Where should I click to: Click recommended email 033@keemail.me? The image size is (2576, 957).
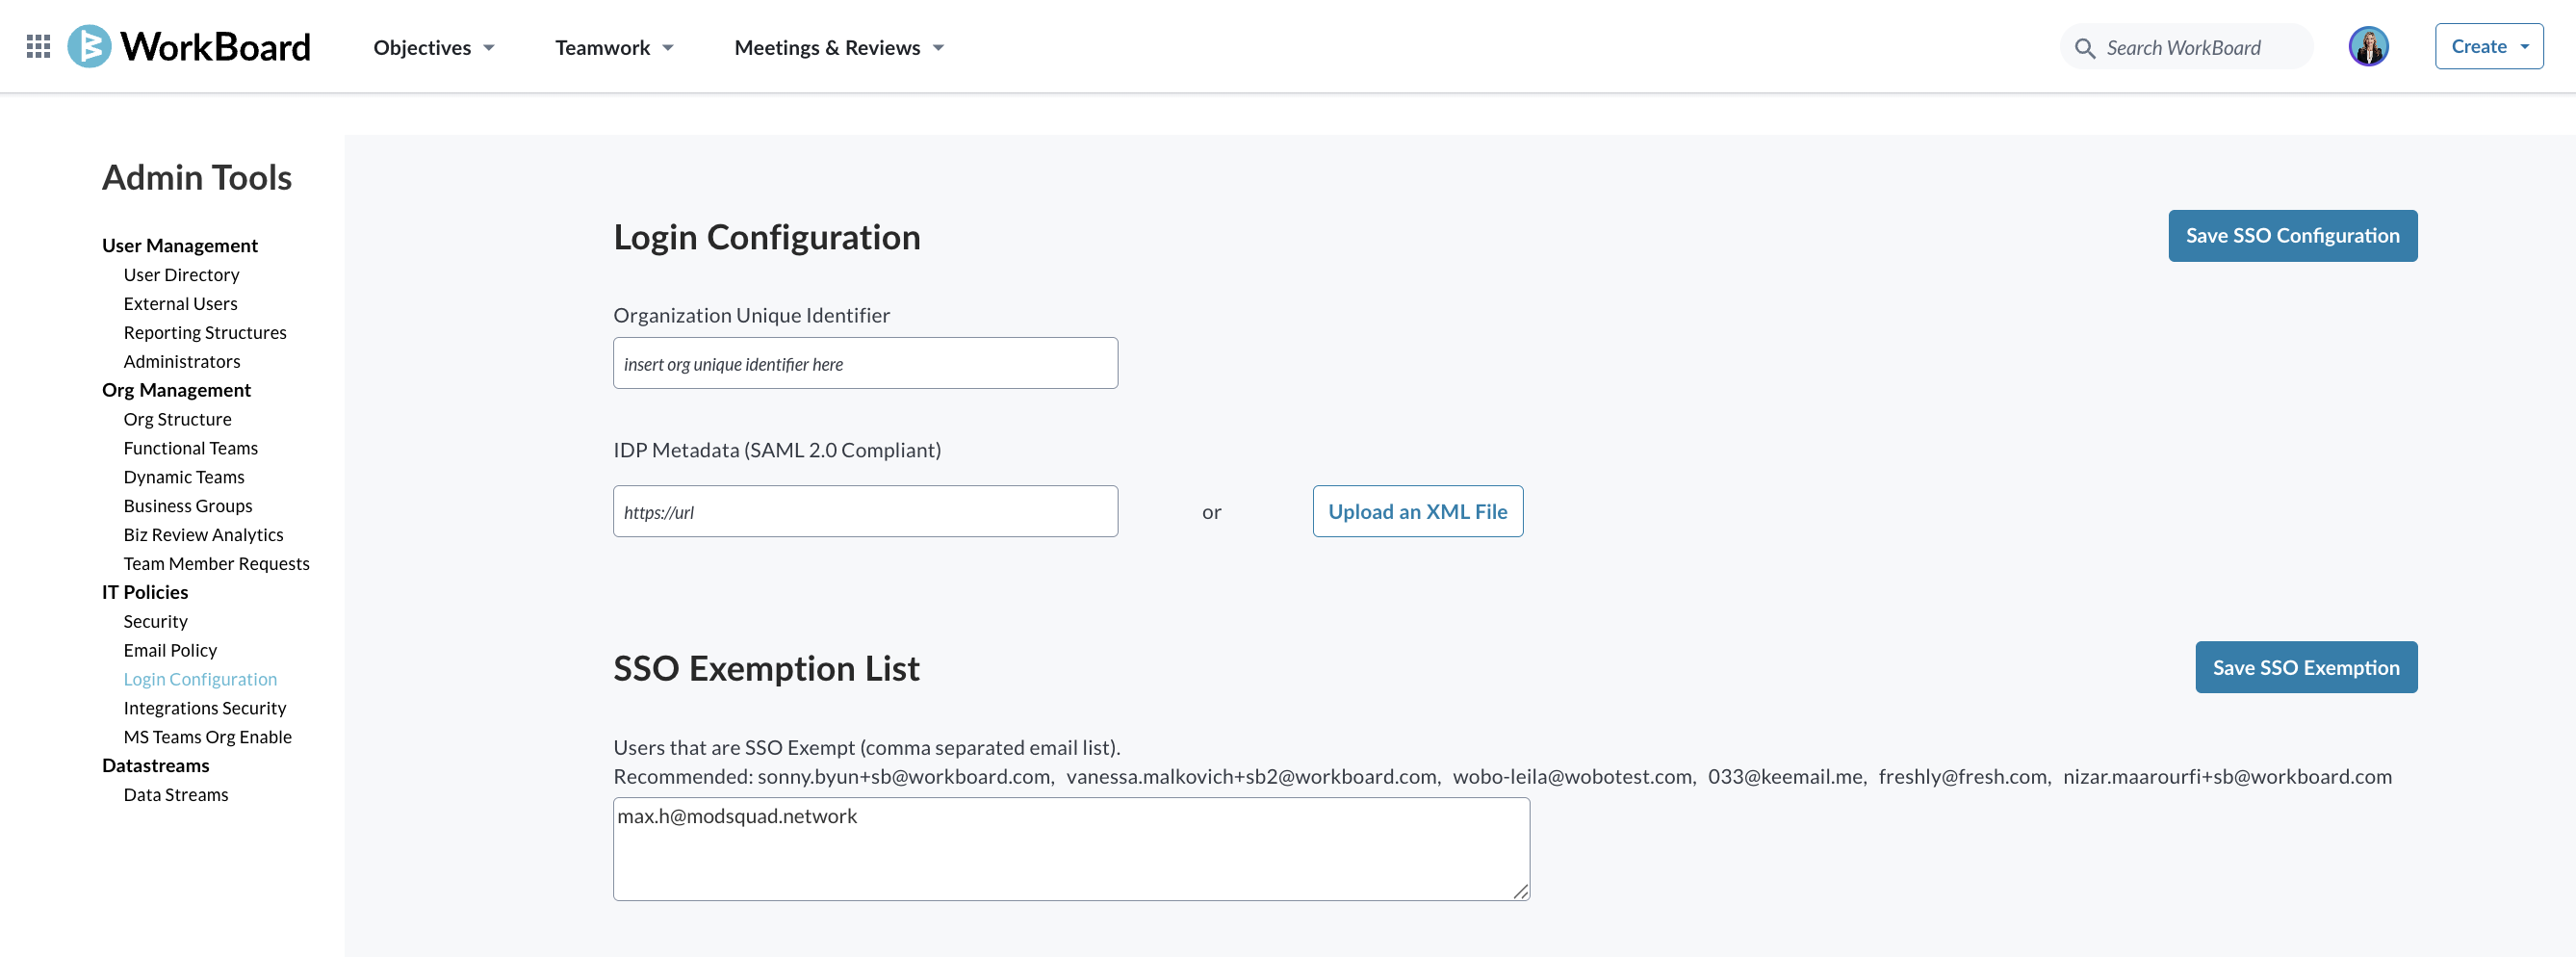[1785, 777]
